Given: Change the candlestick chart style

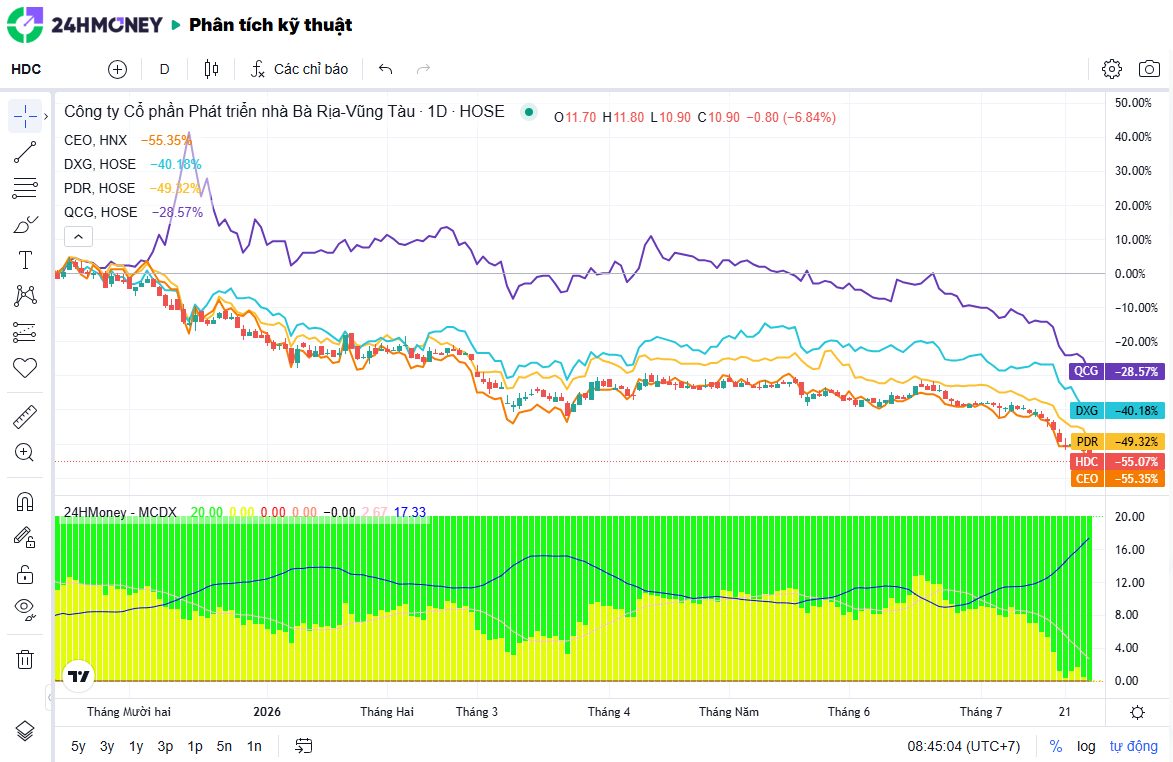Looking at the screenshot, I should pos(212,70).
